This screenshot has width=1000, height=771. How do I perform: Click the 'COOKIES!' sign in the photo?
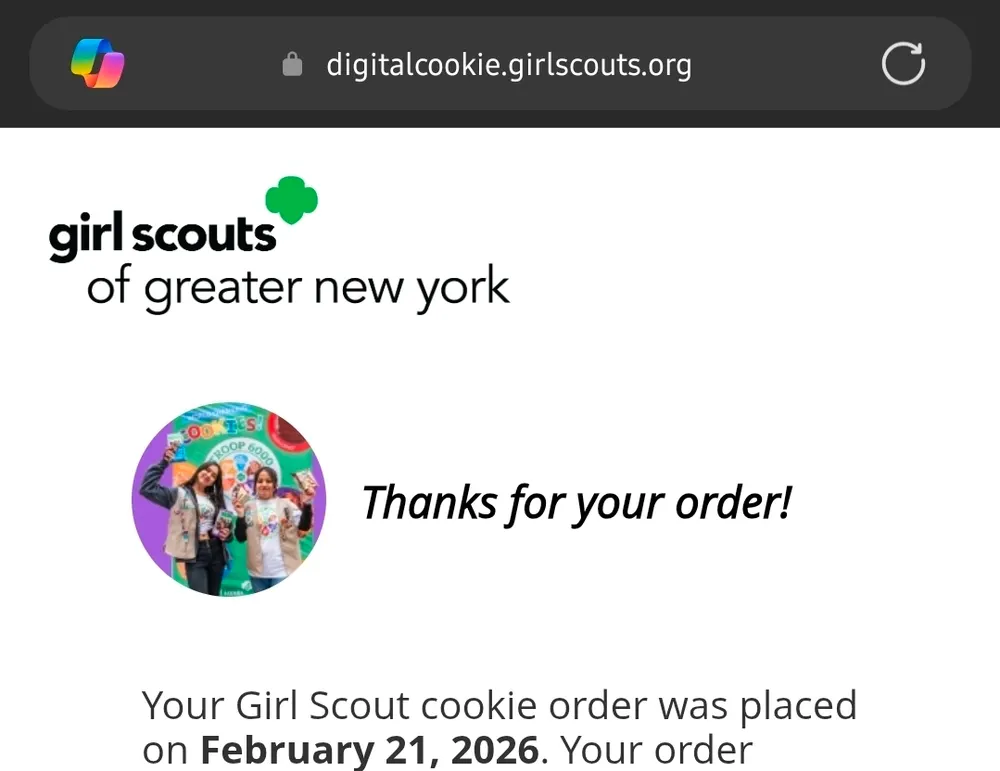click(221, 429)
